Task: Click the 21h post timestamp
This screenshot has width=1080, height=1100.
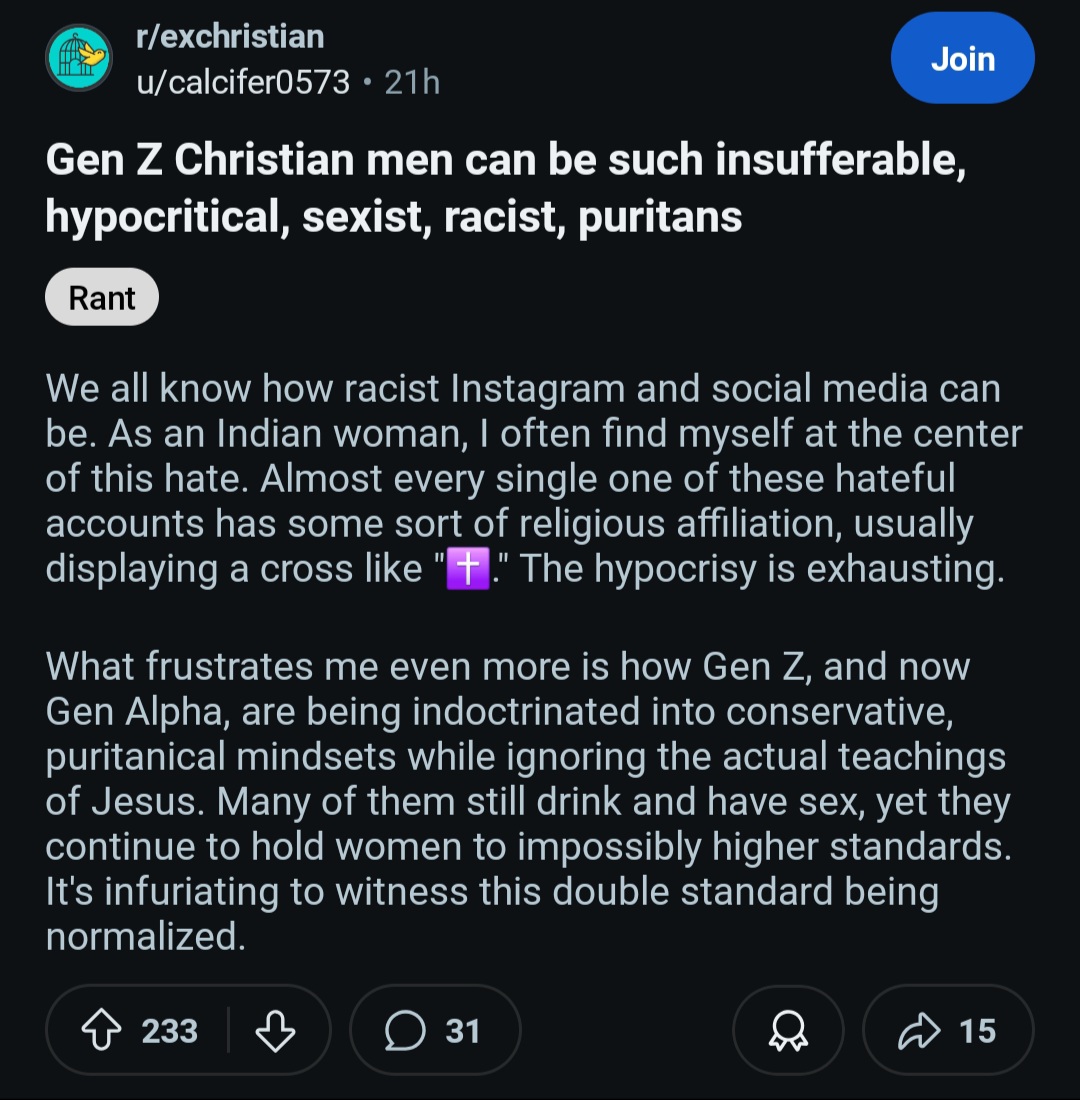Action: (413, 82)
